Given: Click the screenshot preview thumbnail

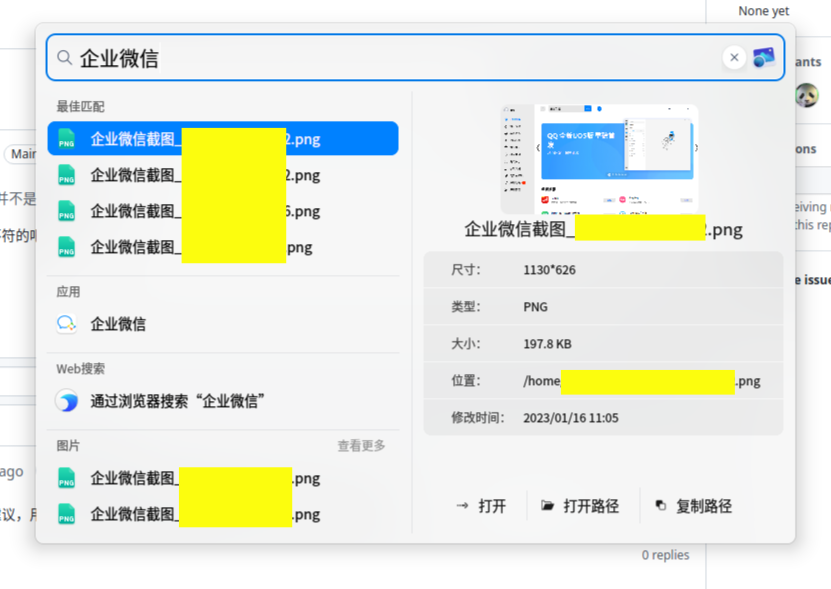Looking at the screenshot, I should pos(599,159).
